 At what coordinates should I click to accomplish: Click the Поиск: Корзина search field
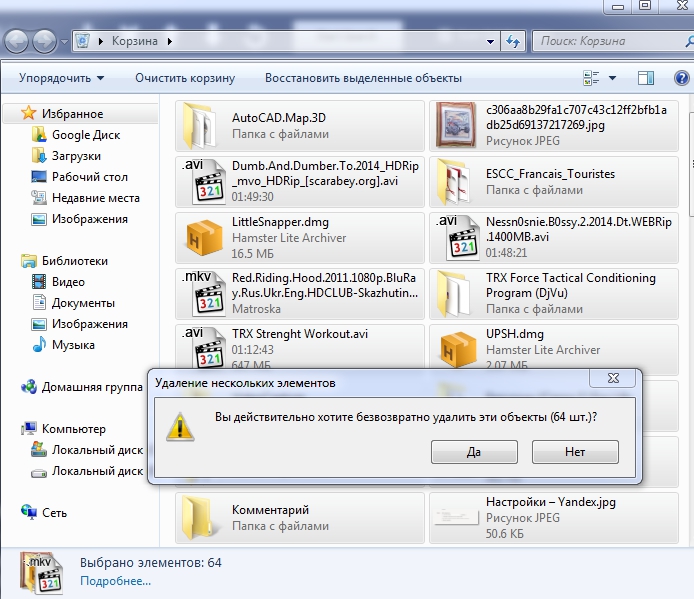pyautogui.click(x=605, y=41)
